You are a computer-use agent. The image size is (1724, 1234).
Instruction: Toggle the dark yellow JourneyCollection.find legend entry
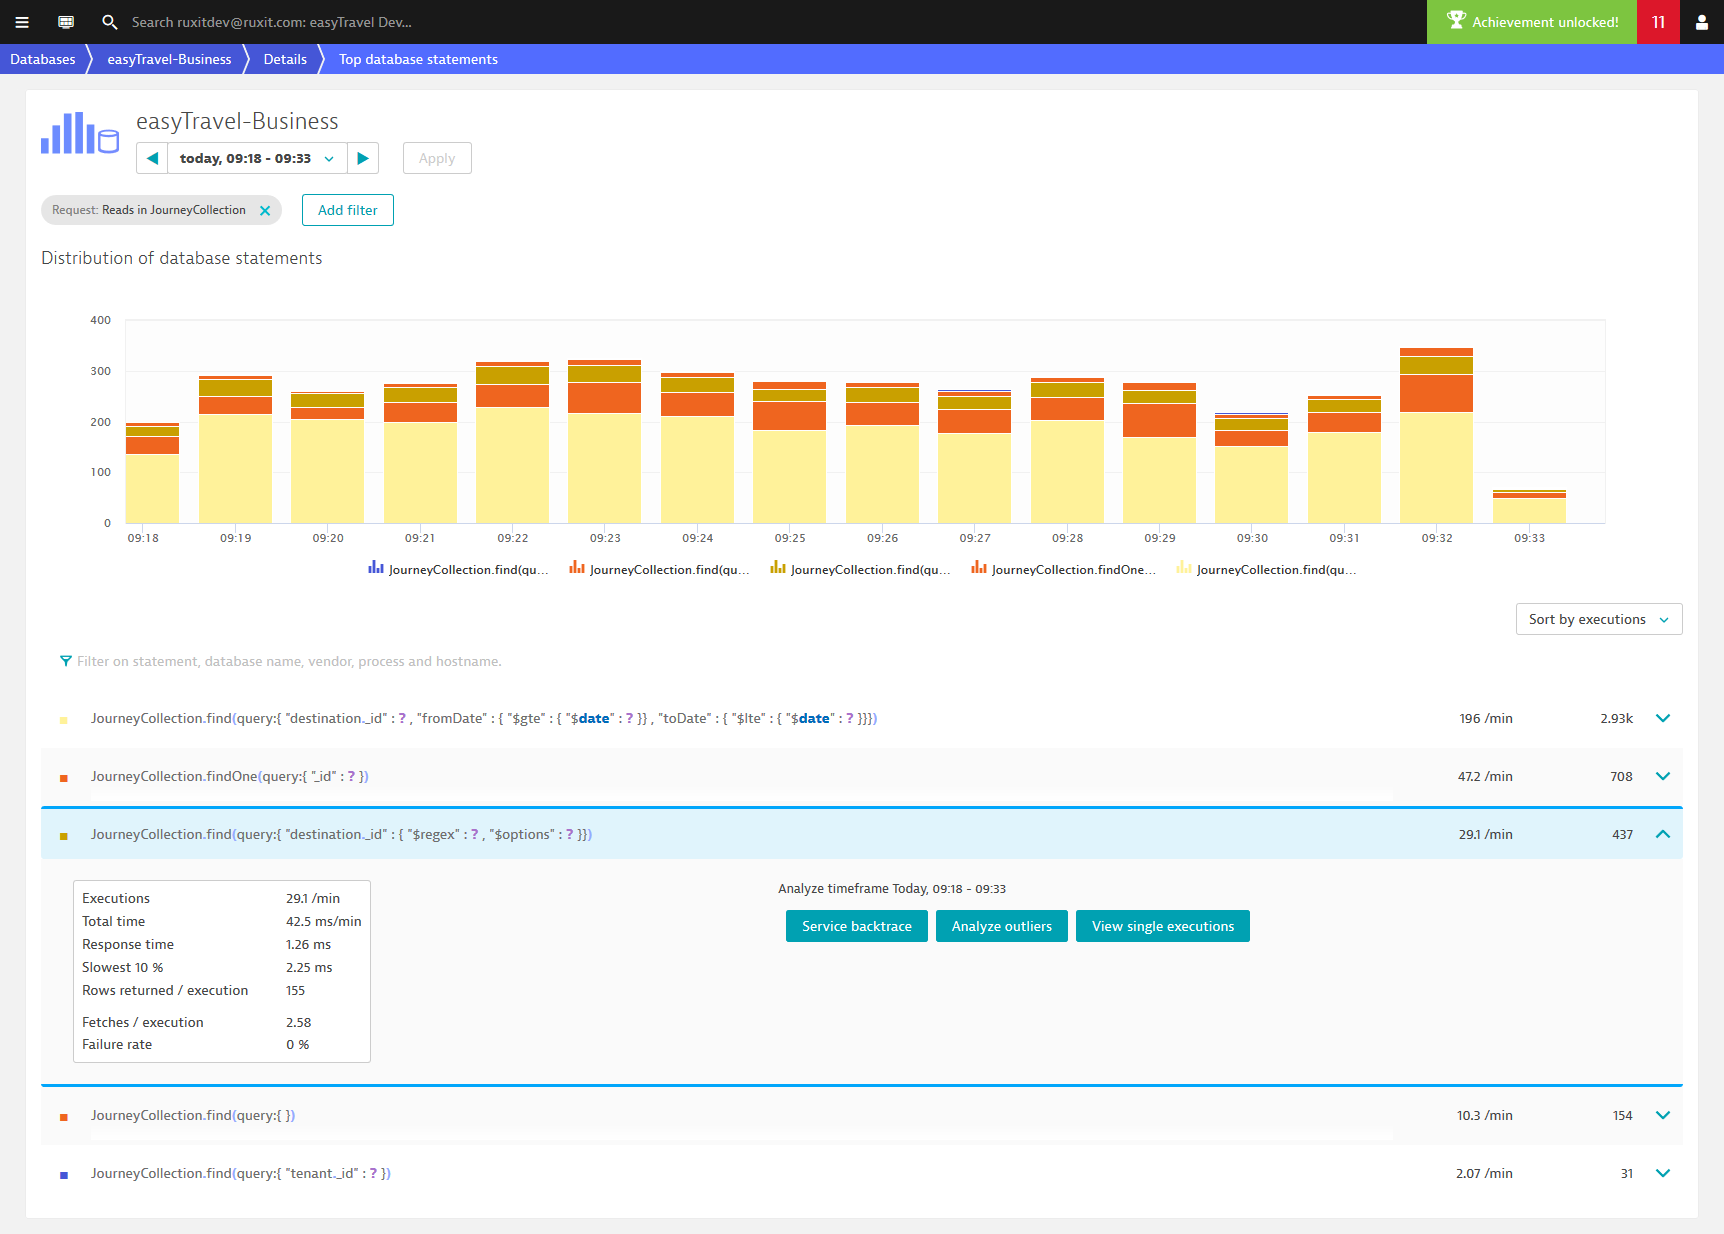861,569
